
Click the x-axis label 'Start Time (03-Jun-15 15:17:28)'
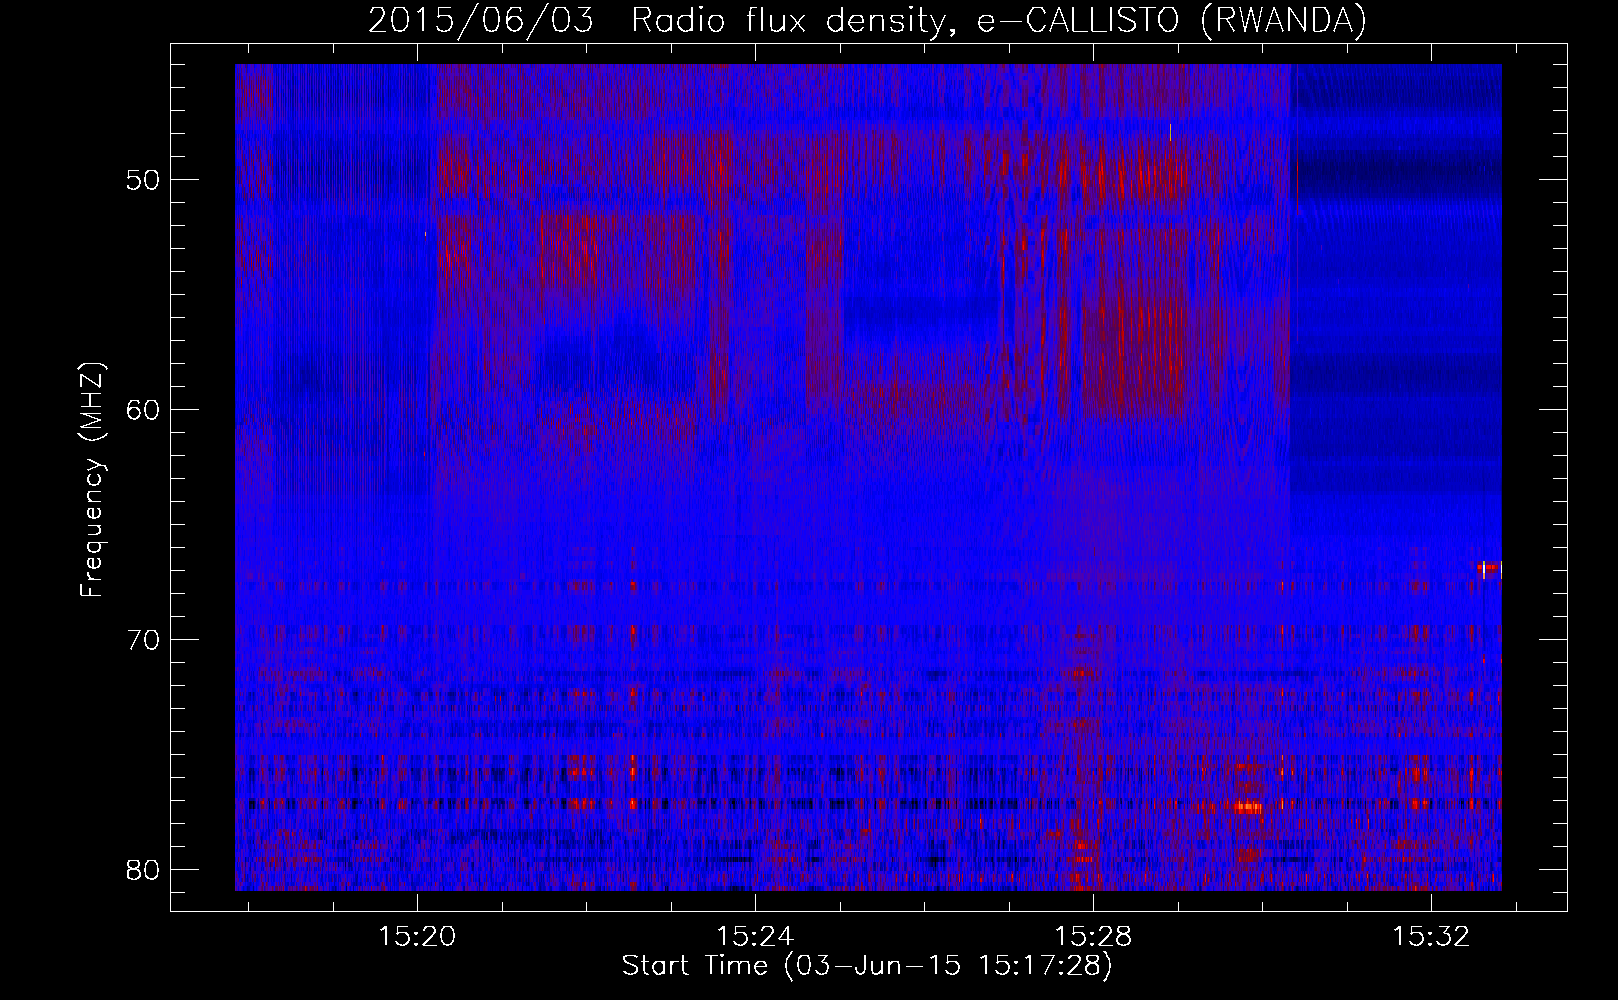tap(867, 966)
